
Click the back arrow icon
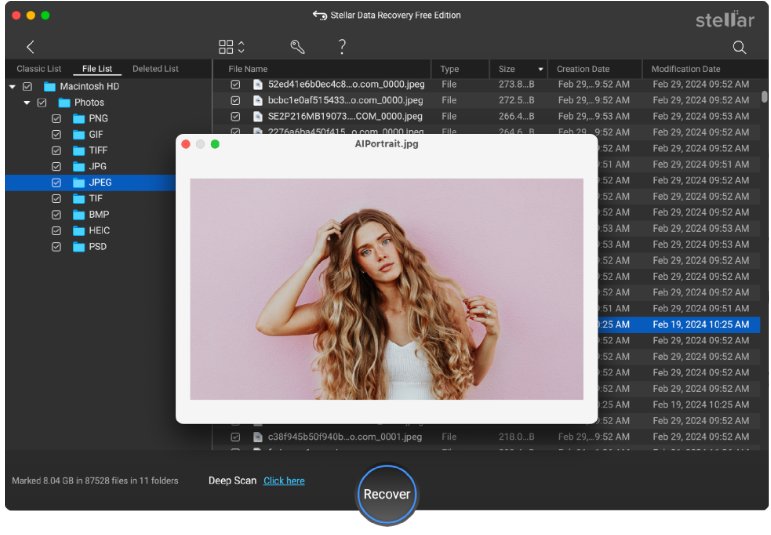[x=30, y=47]
